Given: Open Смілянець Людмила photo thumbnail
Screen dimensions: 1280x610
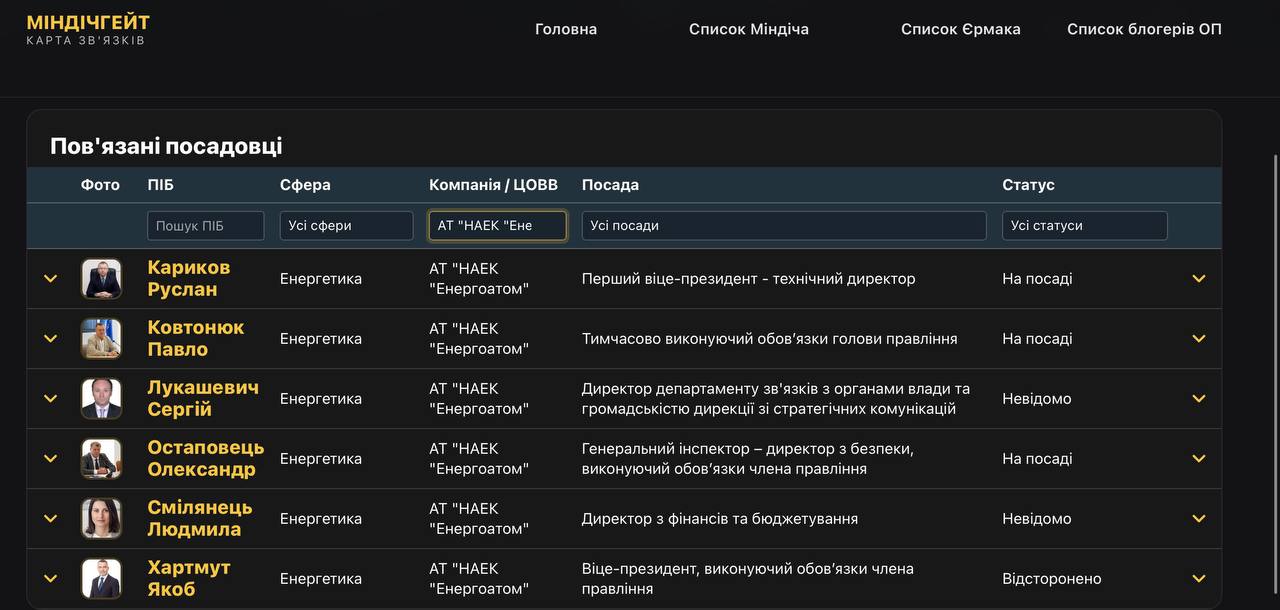Looking at the screenshot, I should (x=101, y=519).
